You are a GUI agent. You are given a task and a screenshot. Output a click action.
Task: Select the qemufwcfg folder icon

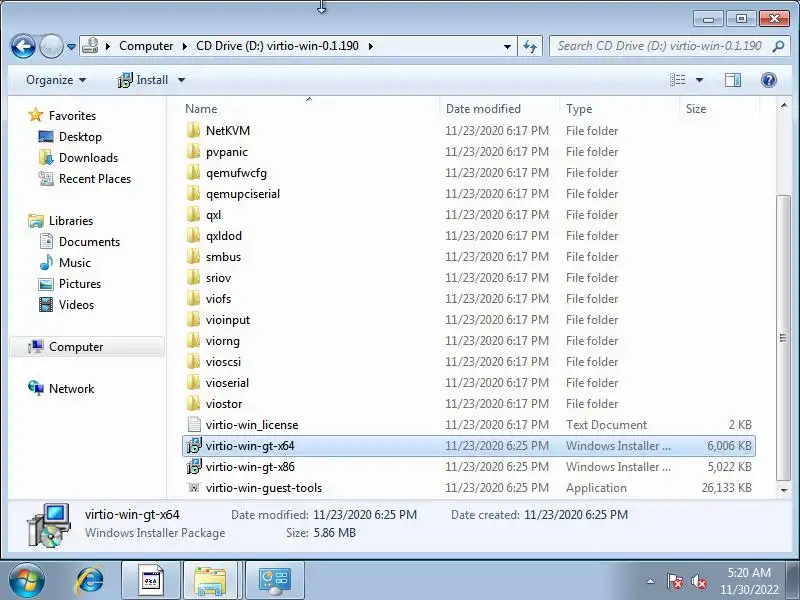[x=193, y=172]
